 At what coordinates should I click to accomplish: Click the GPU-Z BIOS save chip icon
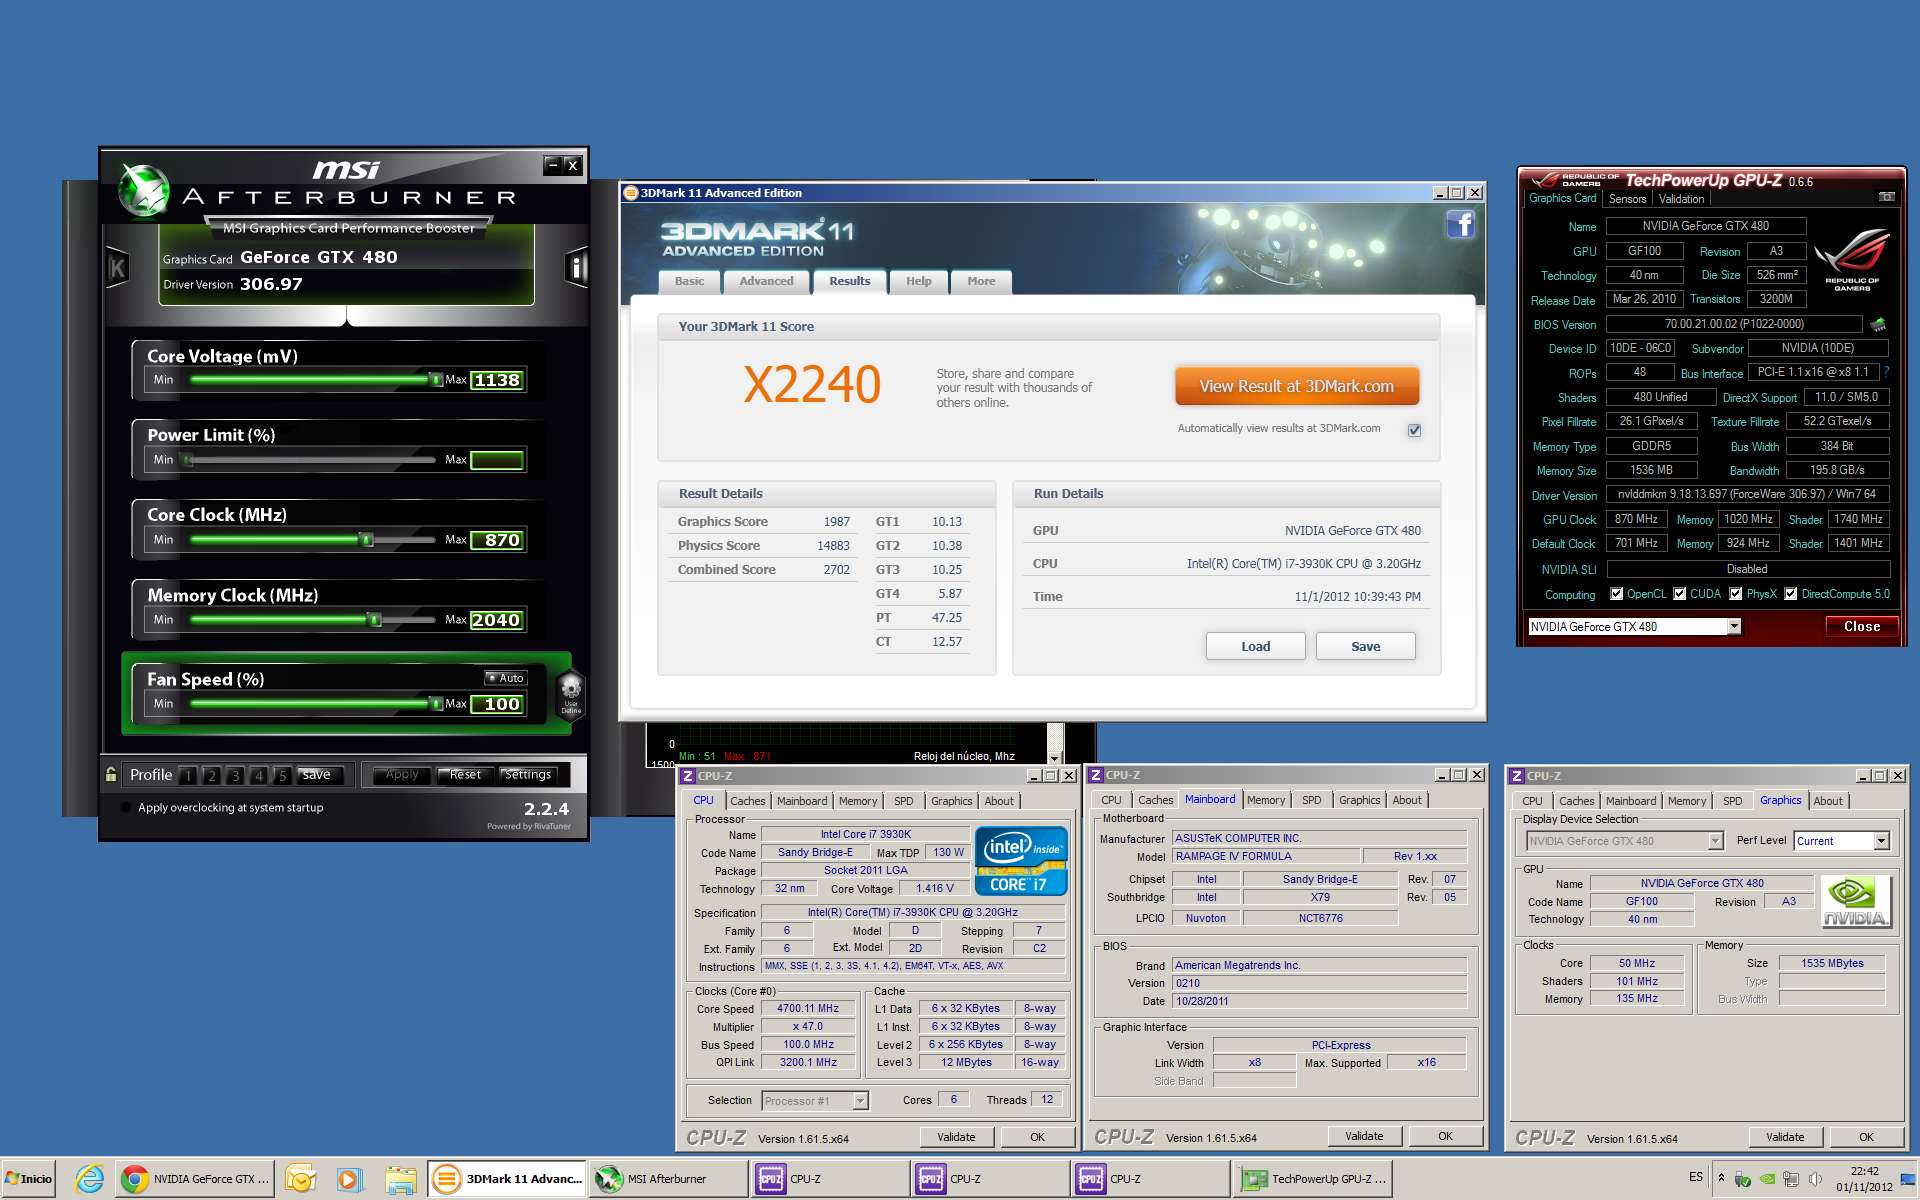1877,324
